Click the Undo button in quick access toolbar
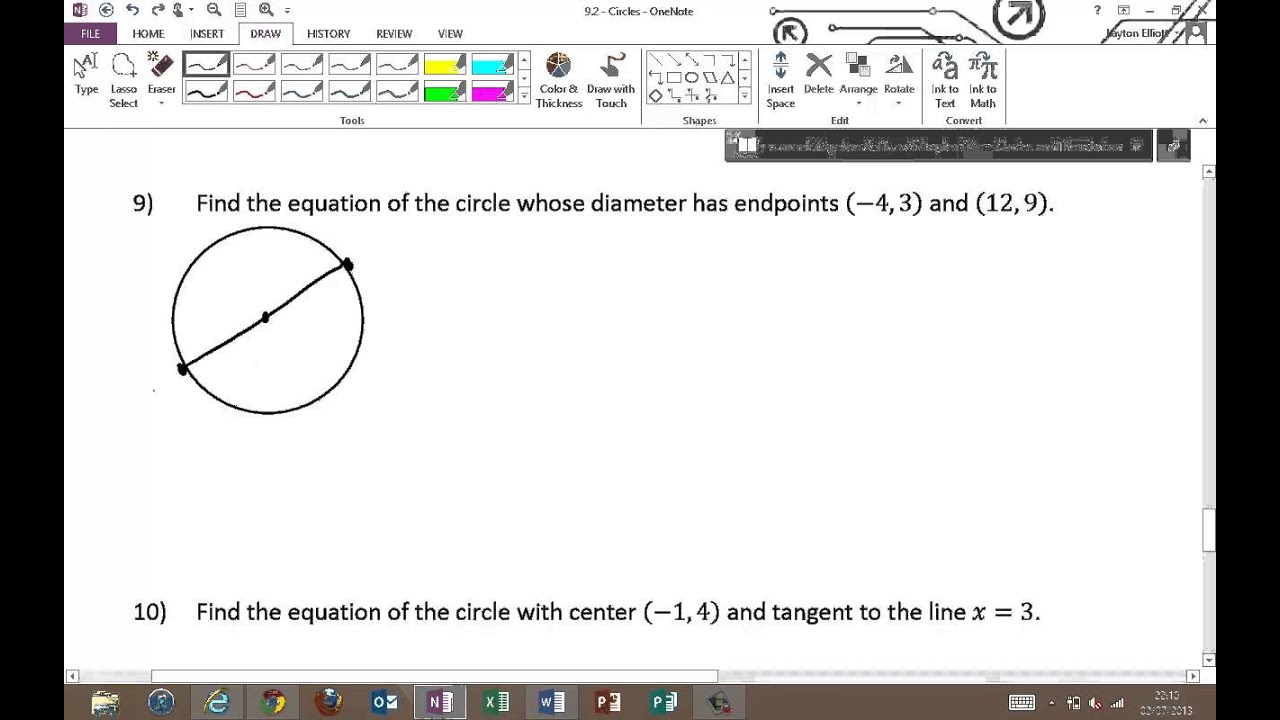The width and height of the screenshot is (1280, 720). click(133, 10)
